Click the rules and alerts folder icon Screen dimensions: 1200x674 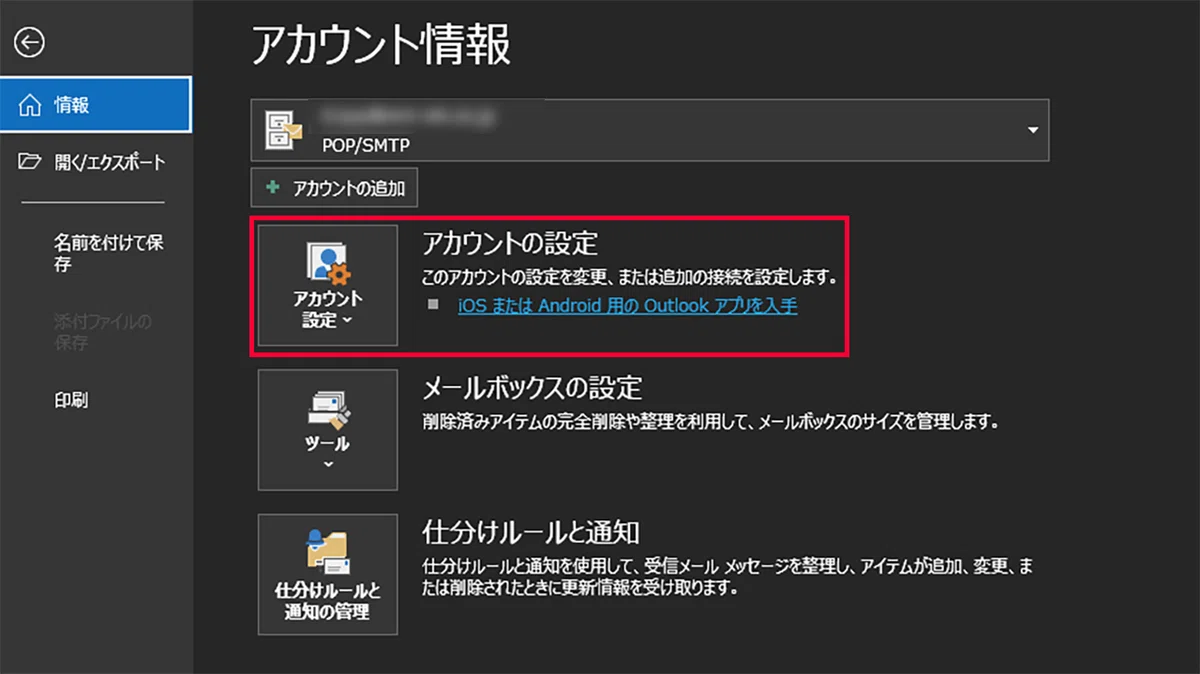point(328,553)
